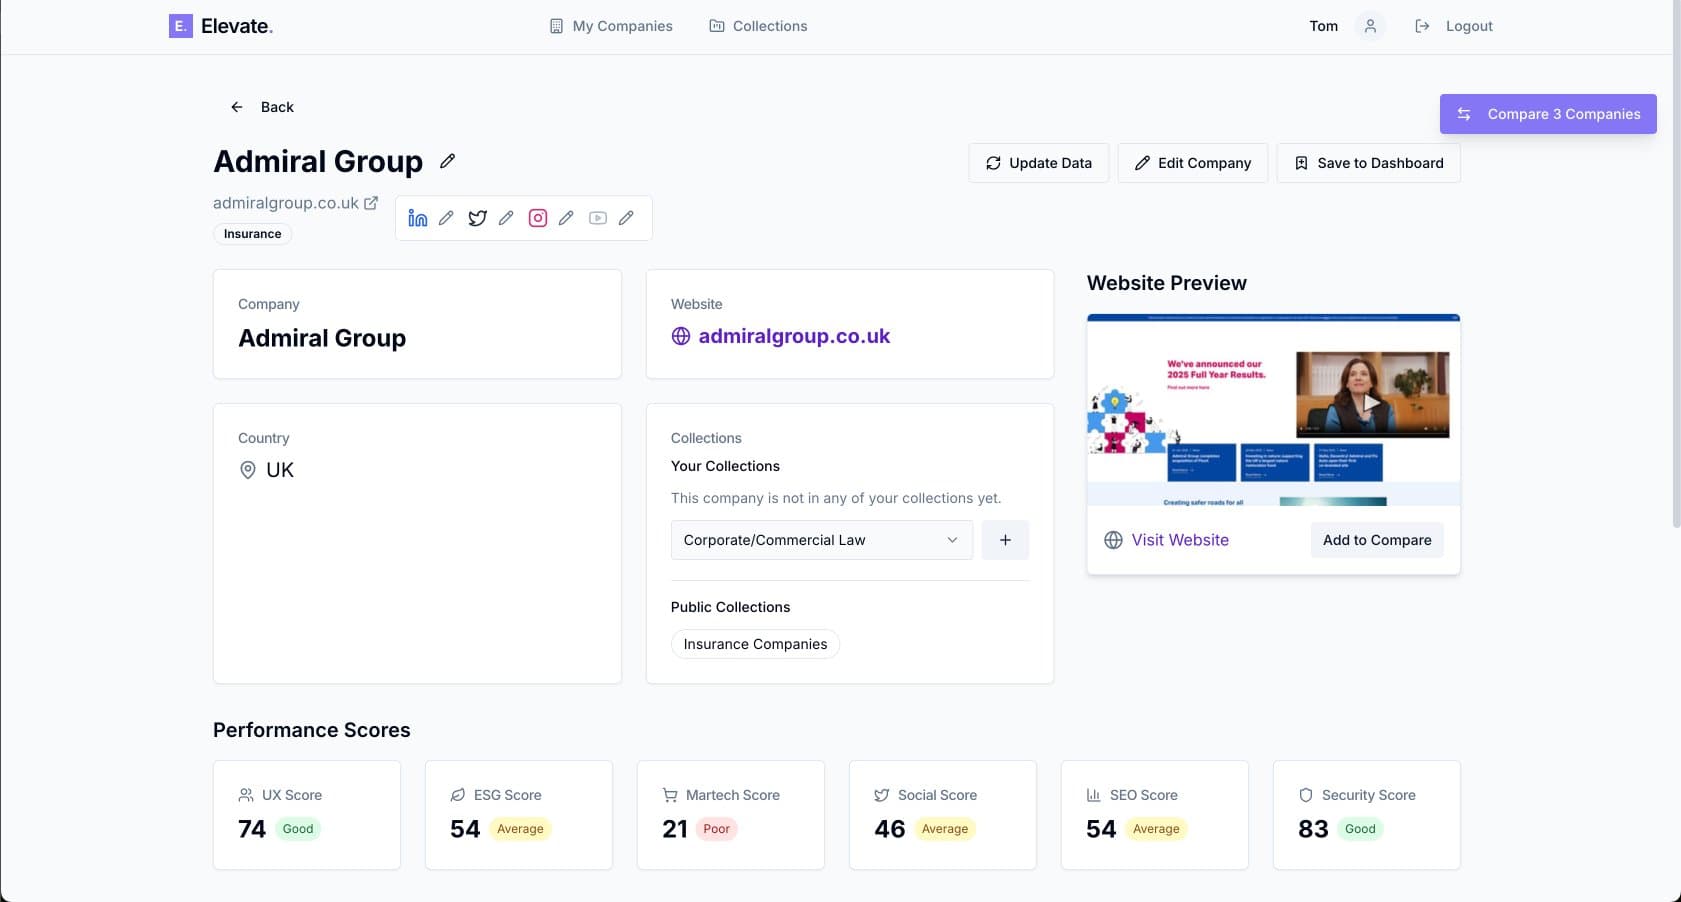Click Add to Compare button
Image resolution: width=1681 pixels, height=902 pixels.
pyautogui.click(x=1377, y=540)
